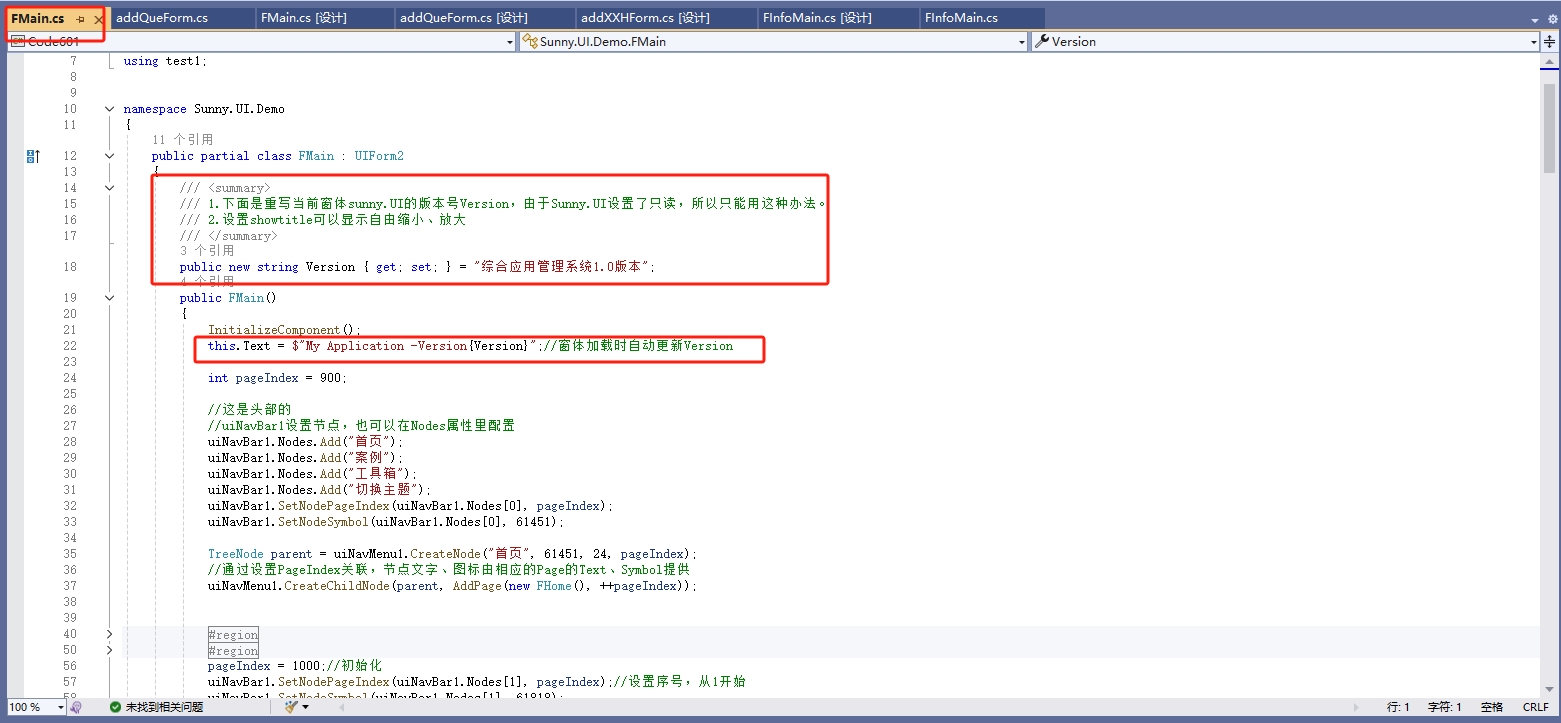Click 'int pageIndex = 900;' statement
This screenshot has width=1561, height=723.
point(277,378)
